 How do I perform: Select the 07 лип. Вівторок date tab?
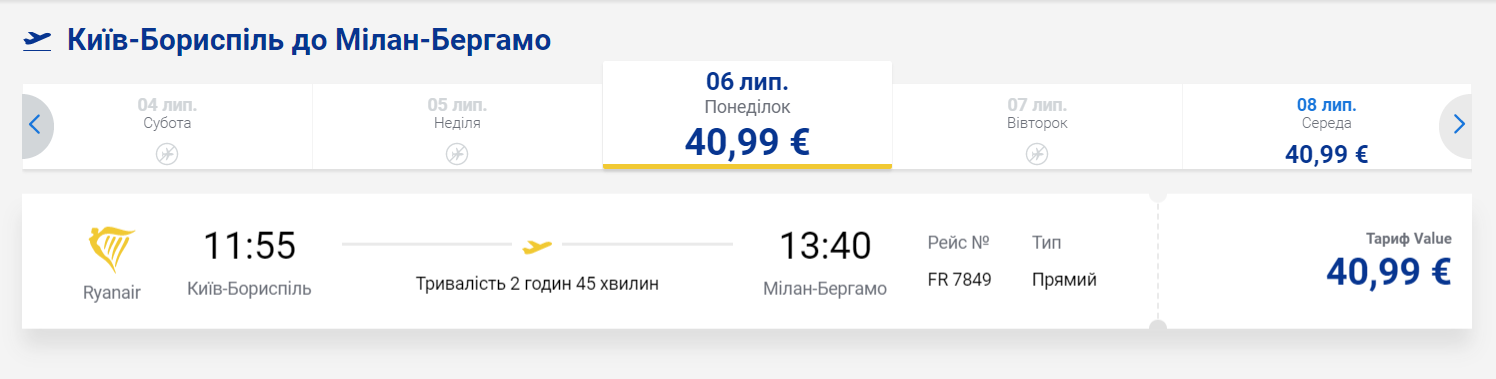click(x=1037, y=126)
